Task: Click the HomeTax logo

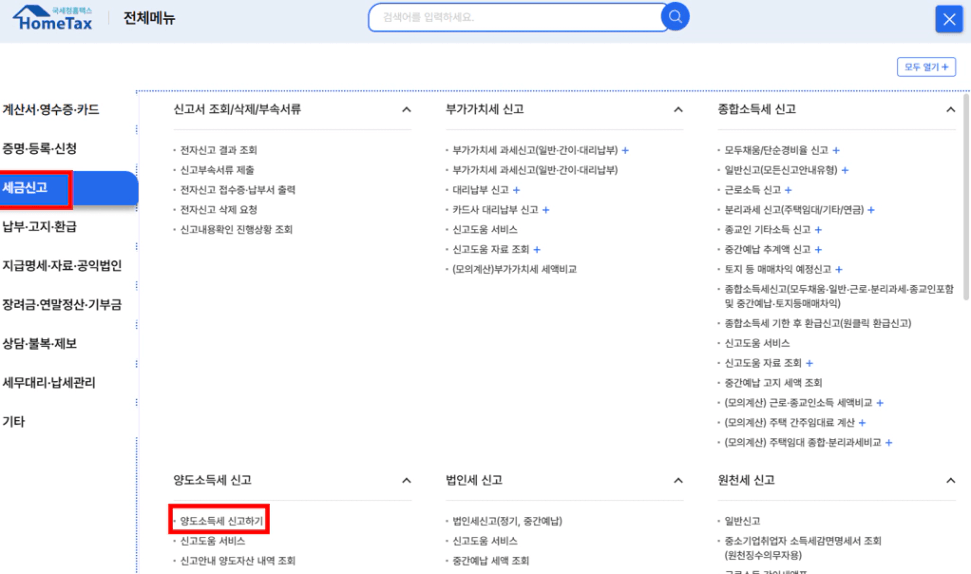Action: pos(52,18)
